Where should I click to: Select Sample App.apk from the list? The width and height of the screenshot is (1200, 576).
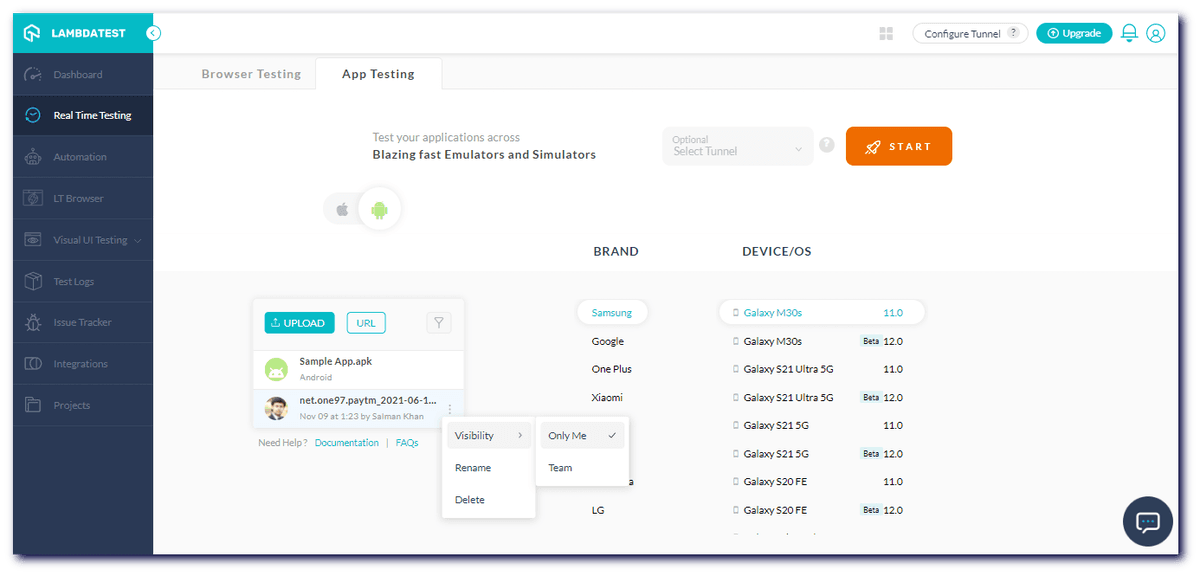pos(358,369)
